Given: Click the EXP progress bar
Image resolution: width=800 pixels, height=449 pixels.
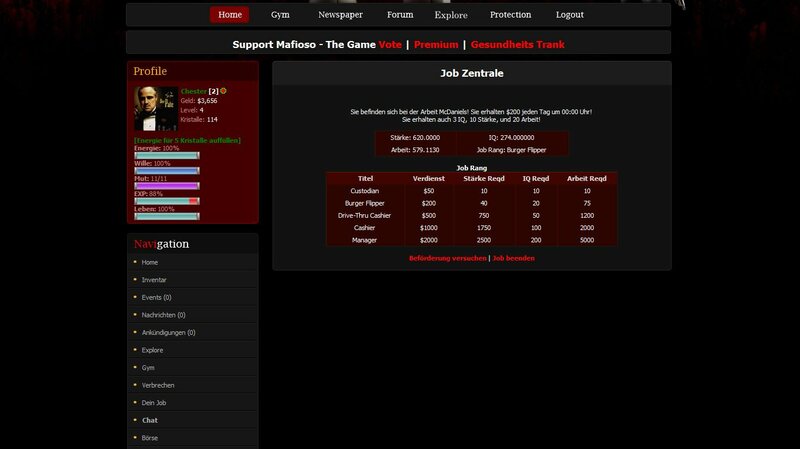Looking at the screenshot, I should click(x=167, y=201).
